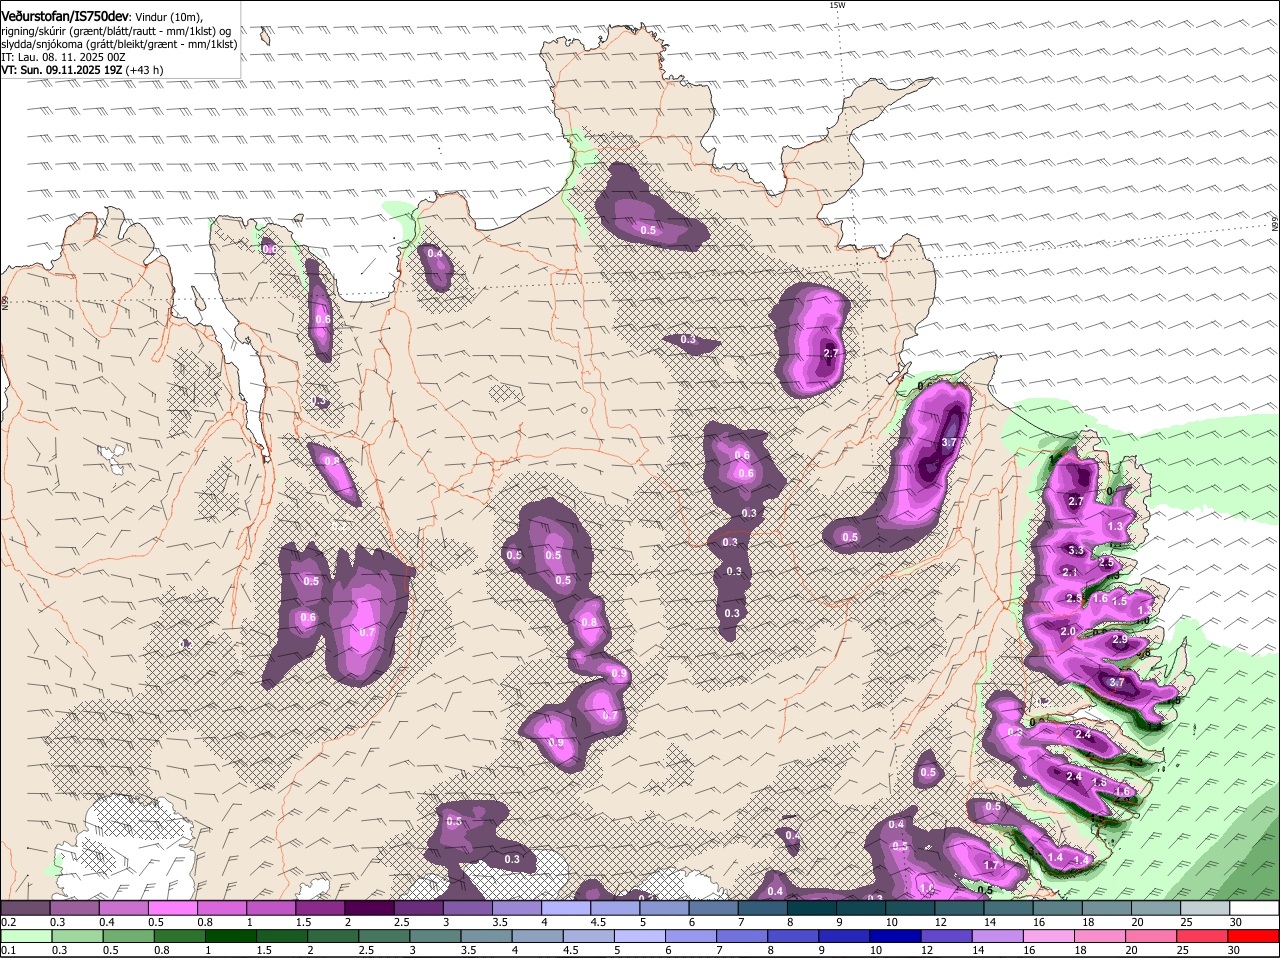The image size is (1280, 958).
Task: Click the 2.1 snowfall value on the map
Action: pos(1070,573)
